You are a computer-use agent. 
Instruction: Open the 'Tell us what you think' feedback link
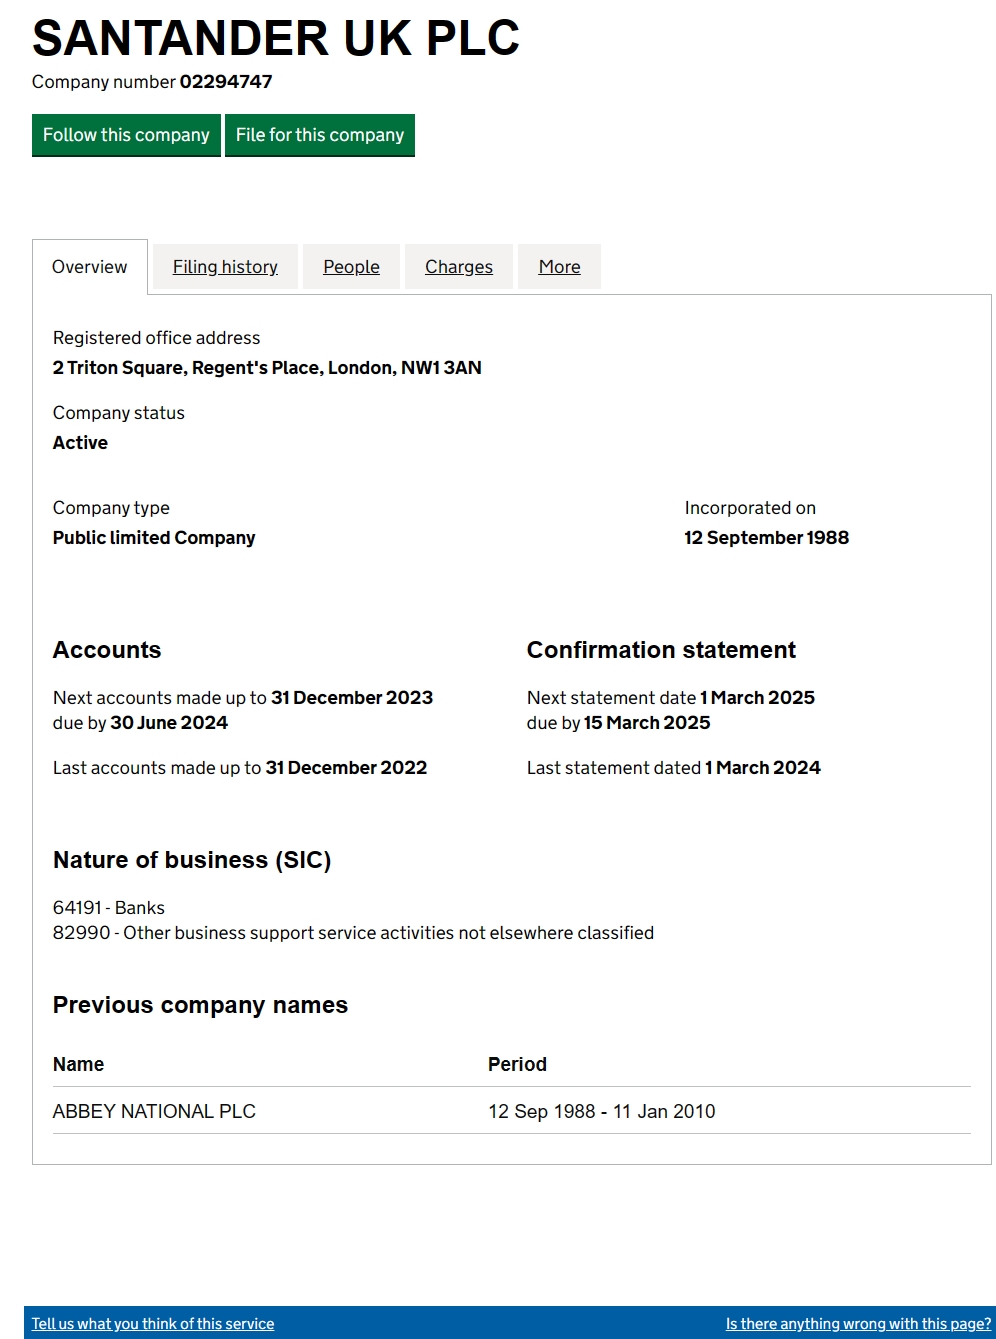(x=153, y=1324)
